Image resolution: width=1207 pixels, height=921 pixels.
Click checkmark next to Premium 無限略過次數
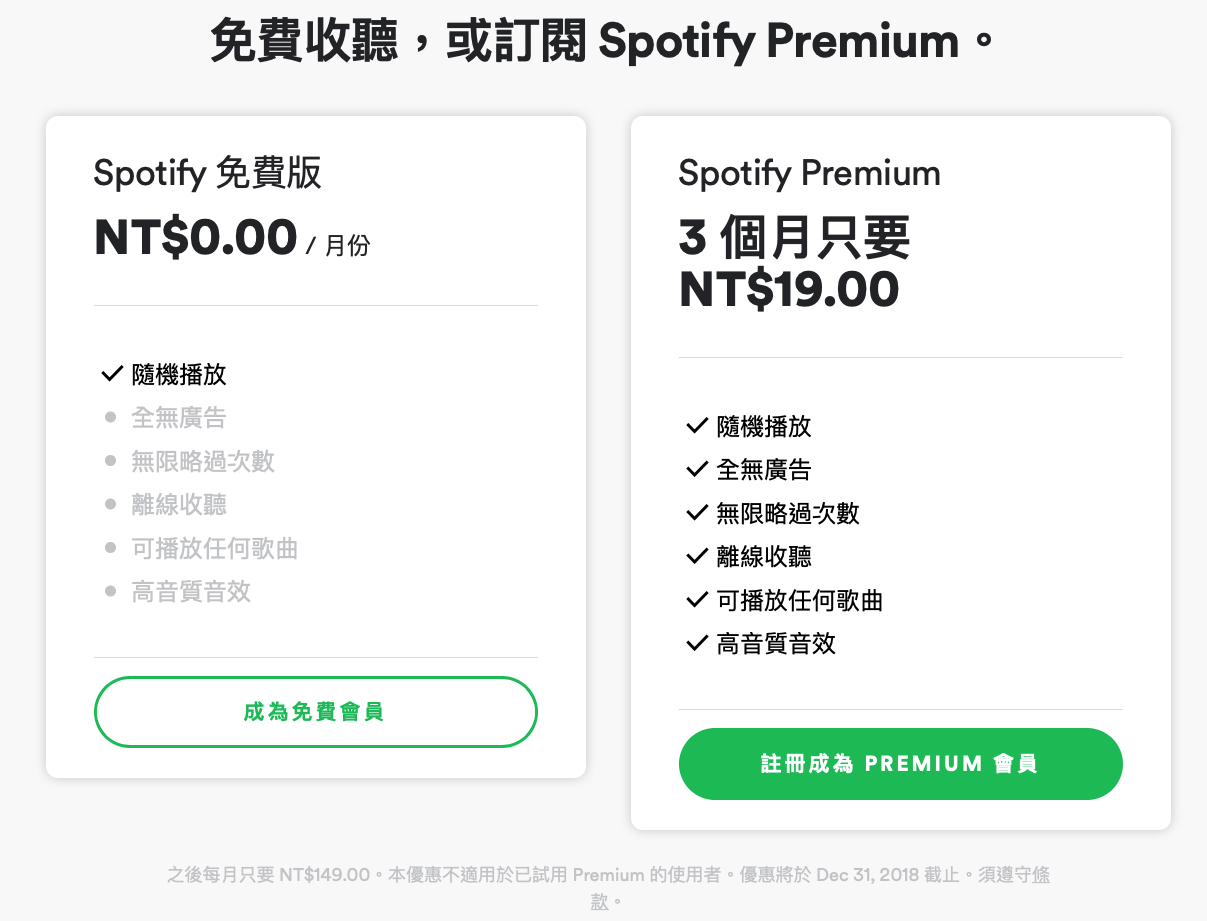coord(696,514)
